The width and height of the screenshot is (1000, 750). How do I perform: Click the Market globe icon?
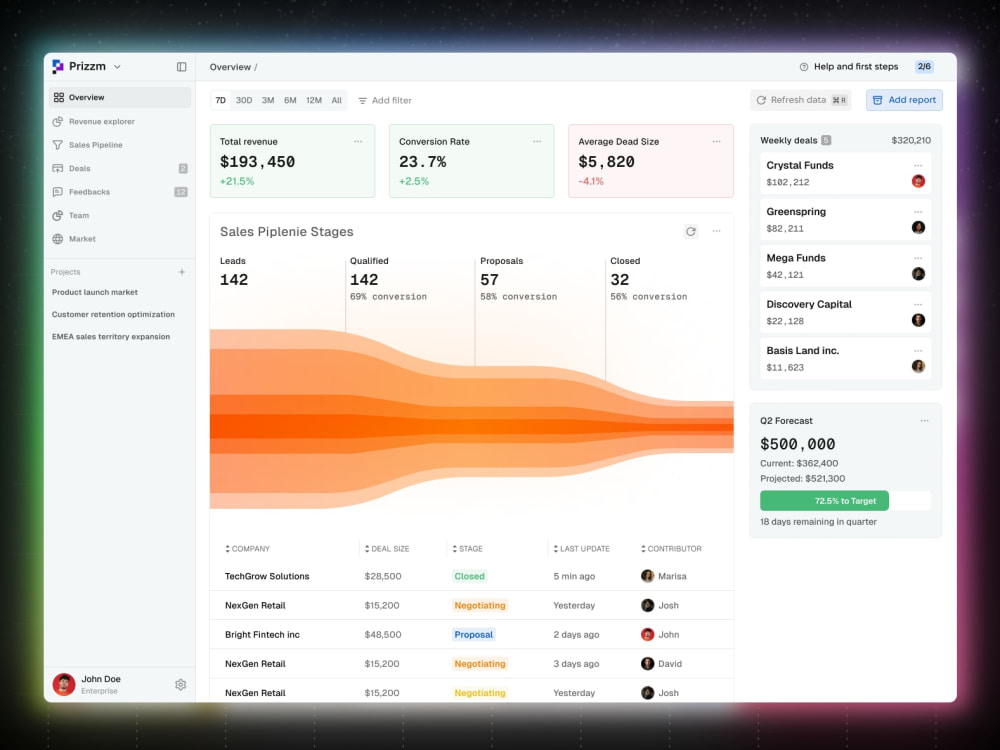58,239
